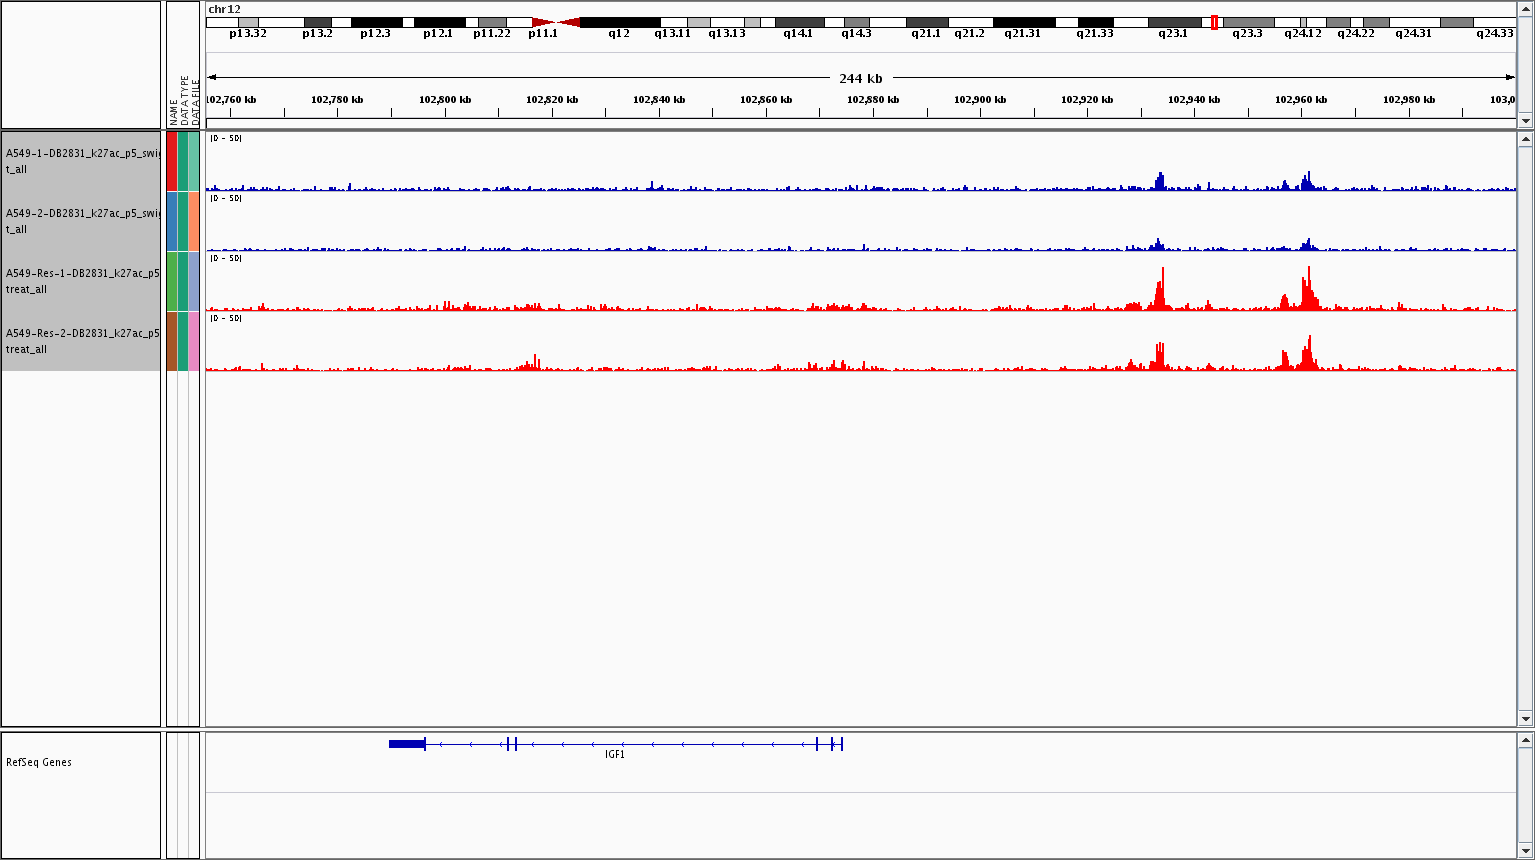Select the A549-Res-1-DB2831 track name
This screenshot has width=1535, height=860.
81,281
